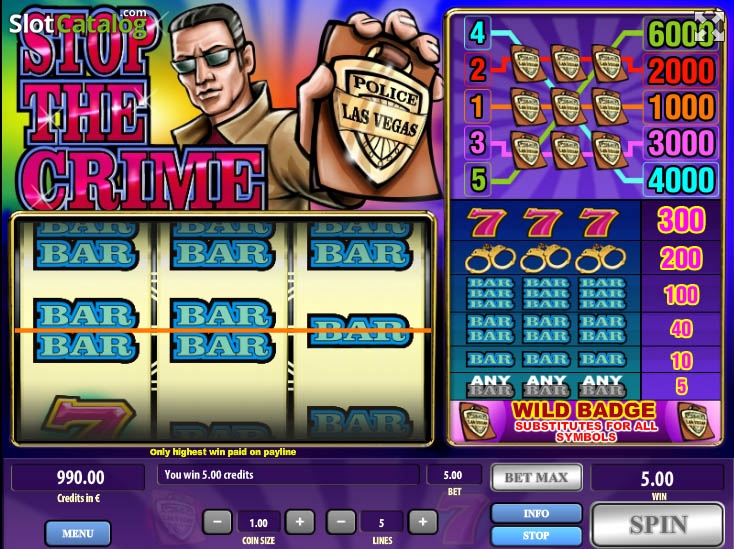The image size is (734, 549).
Task: Click the fullscreen expand icon
Action: point(708,27)
